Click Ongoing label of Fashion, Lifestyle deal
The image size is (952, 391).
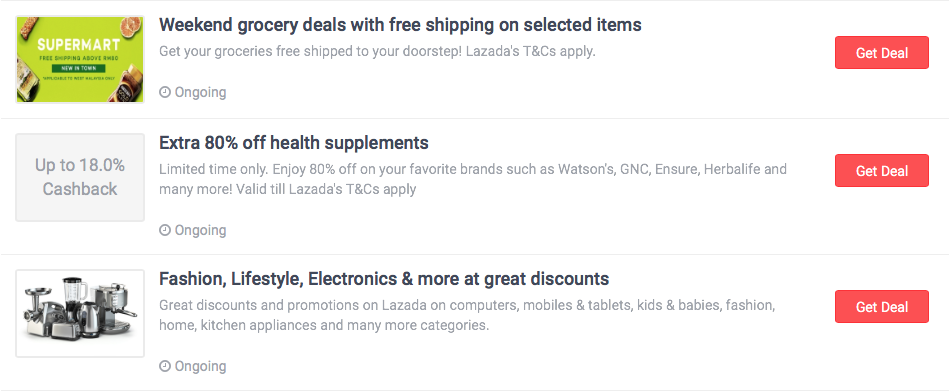tap(200, 367)
